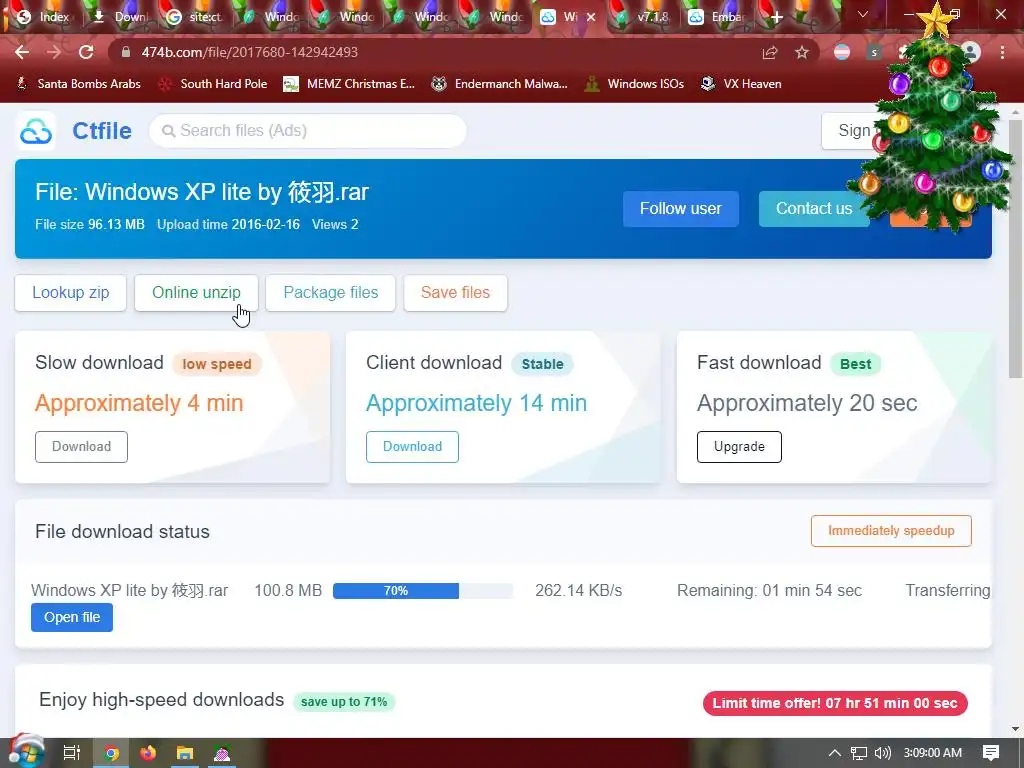Click the Online unzip button

pos(196,293)
